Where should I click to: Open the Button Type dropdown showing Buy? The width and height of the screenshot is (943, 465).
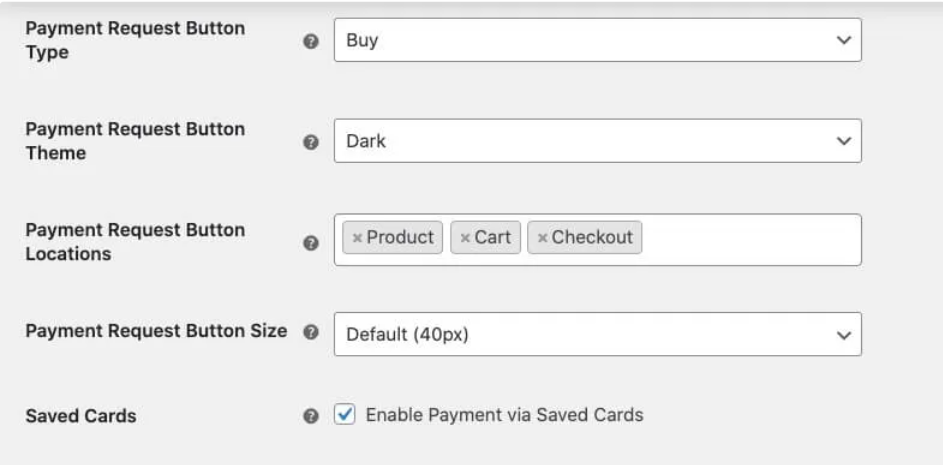597,41
